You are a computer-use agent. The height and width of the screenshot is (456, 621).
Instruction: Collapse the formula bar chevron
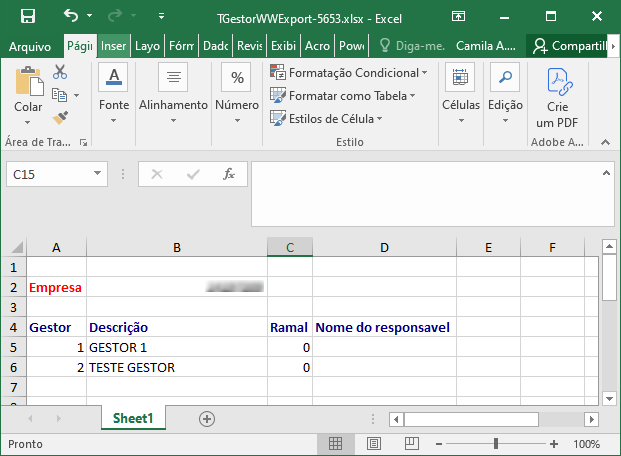[606, 173]
